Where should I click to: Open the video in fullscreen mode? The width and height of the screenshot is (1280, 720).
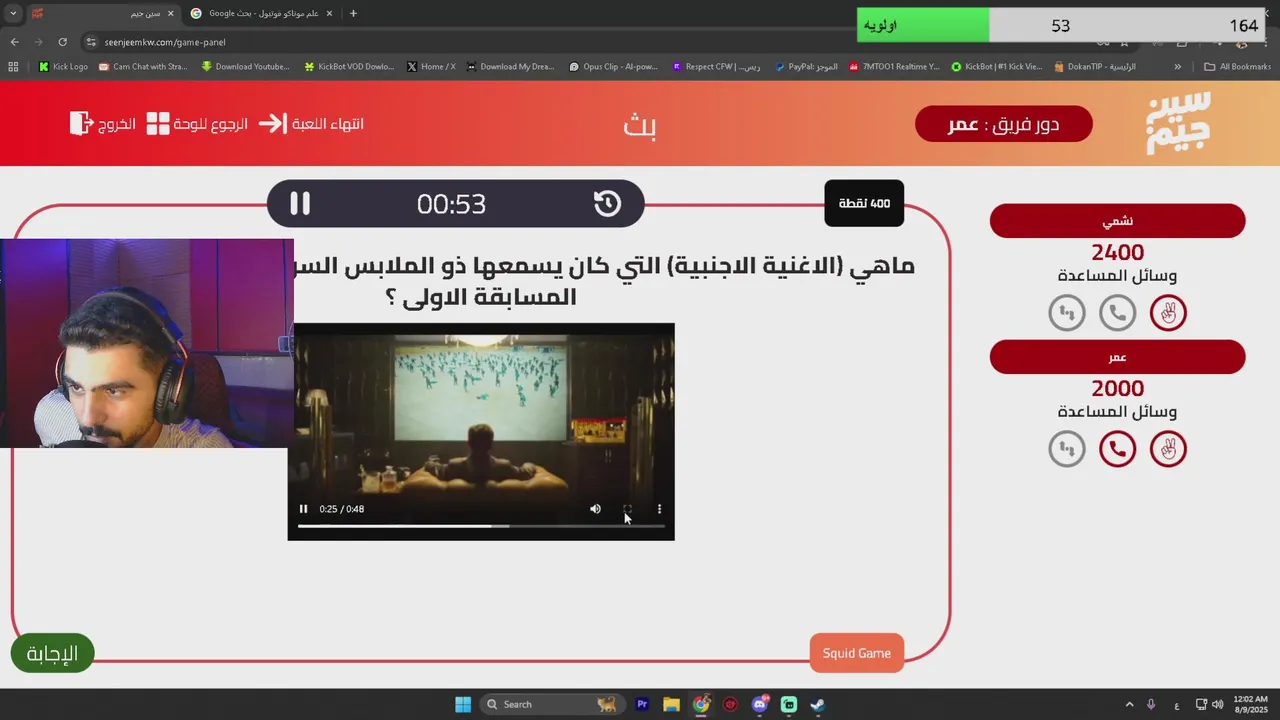click(627, 509)
